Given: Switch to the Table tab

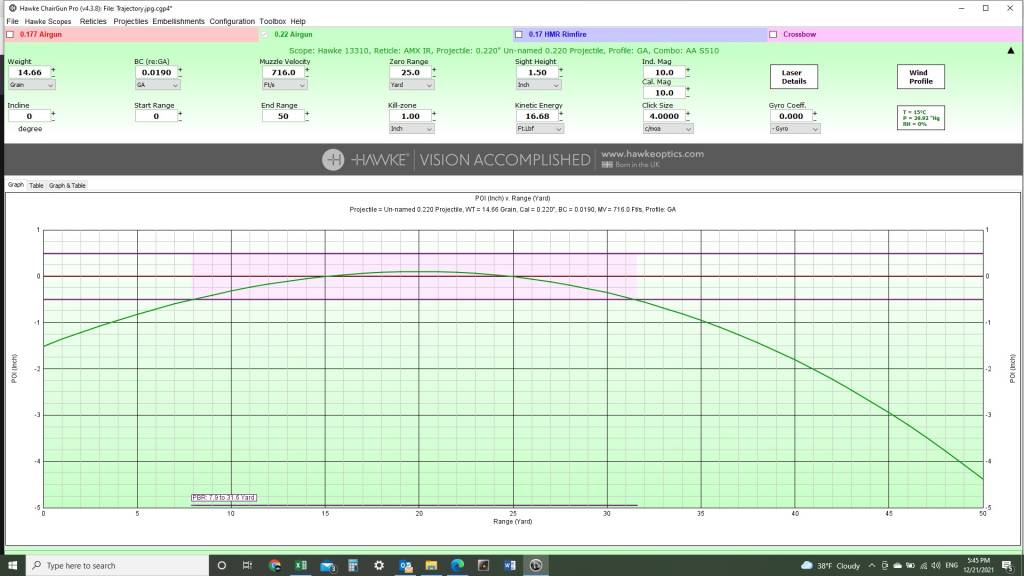Looking at the screenshot, I should [36, 185].
